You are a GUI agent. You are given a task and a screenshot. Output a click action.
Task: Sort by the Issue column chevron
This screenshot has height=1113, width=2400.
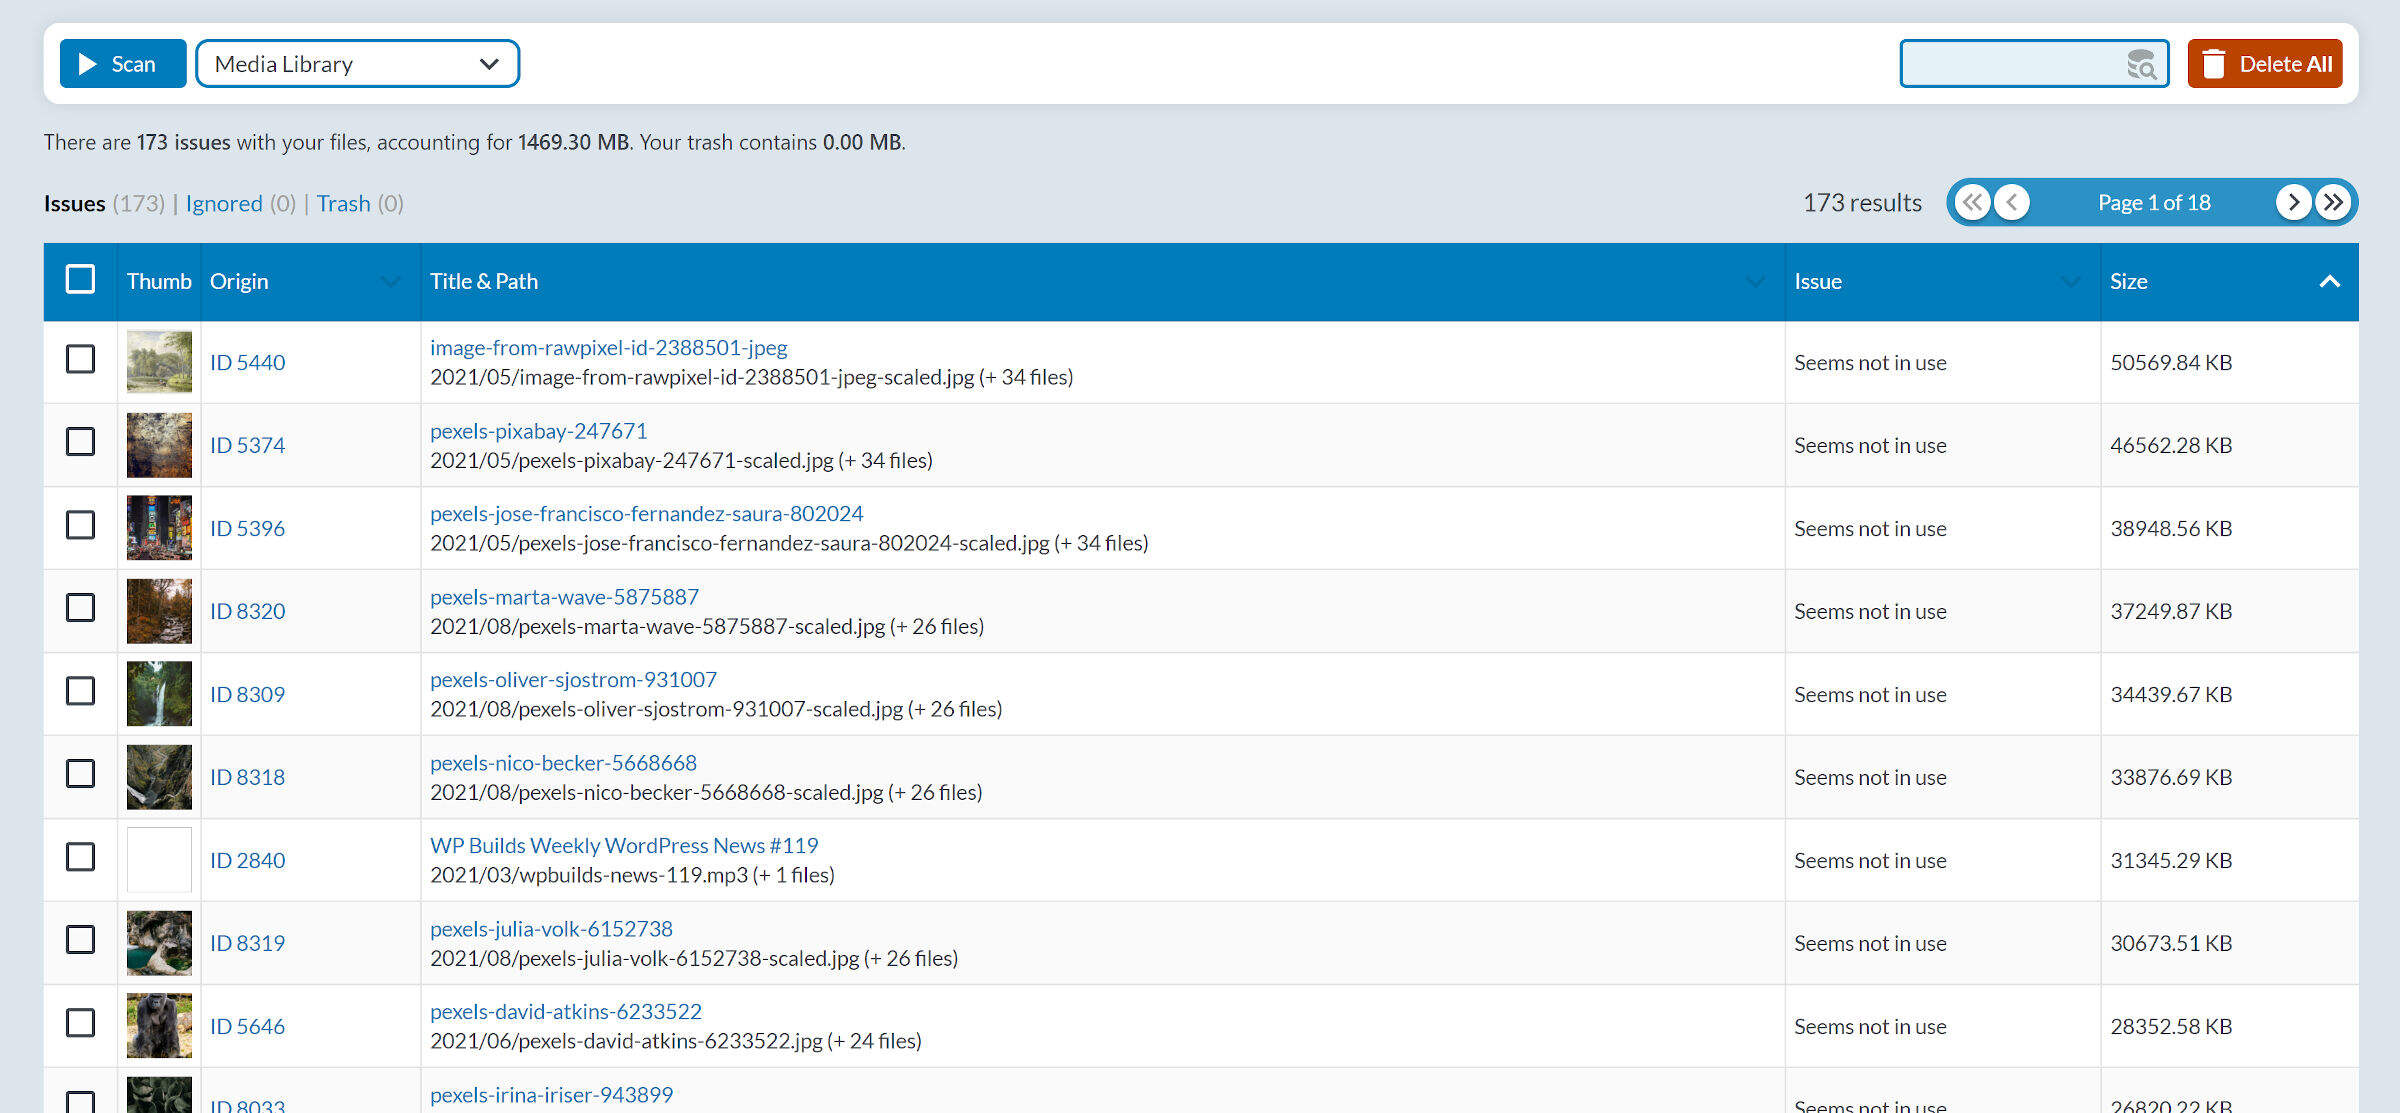2070,282
